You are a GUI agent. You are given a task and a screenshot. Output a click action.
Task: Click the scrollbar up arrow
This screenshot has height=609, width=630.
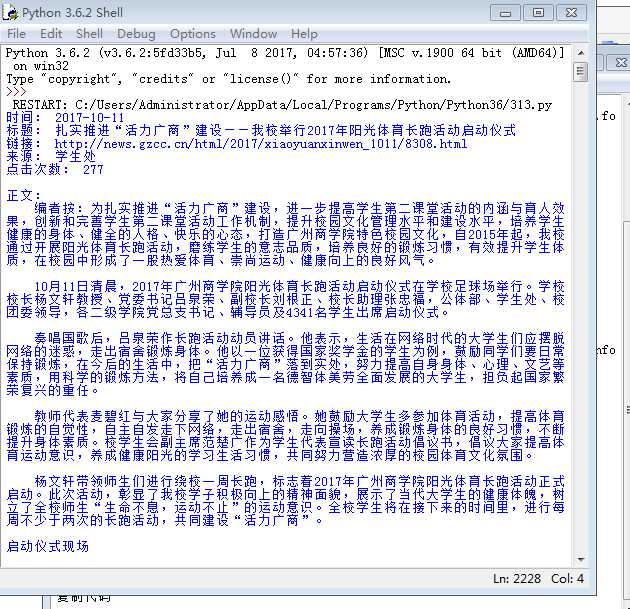[x=581, y=53]
